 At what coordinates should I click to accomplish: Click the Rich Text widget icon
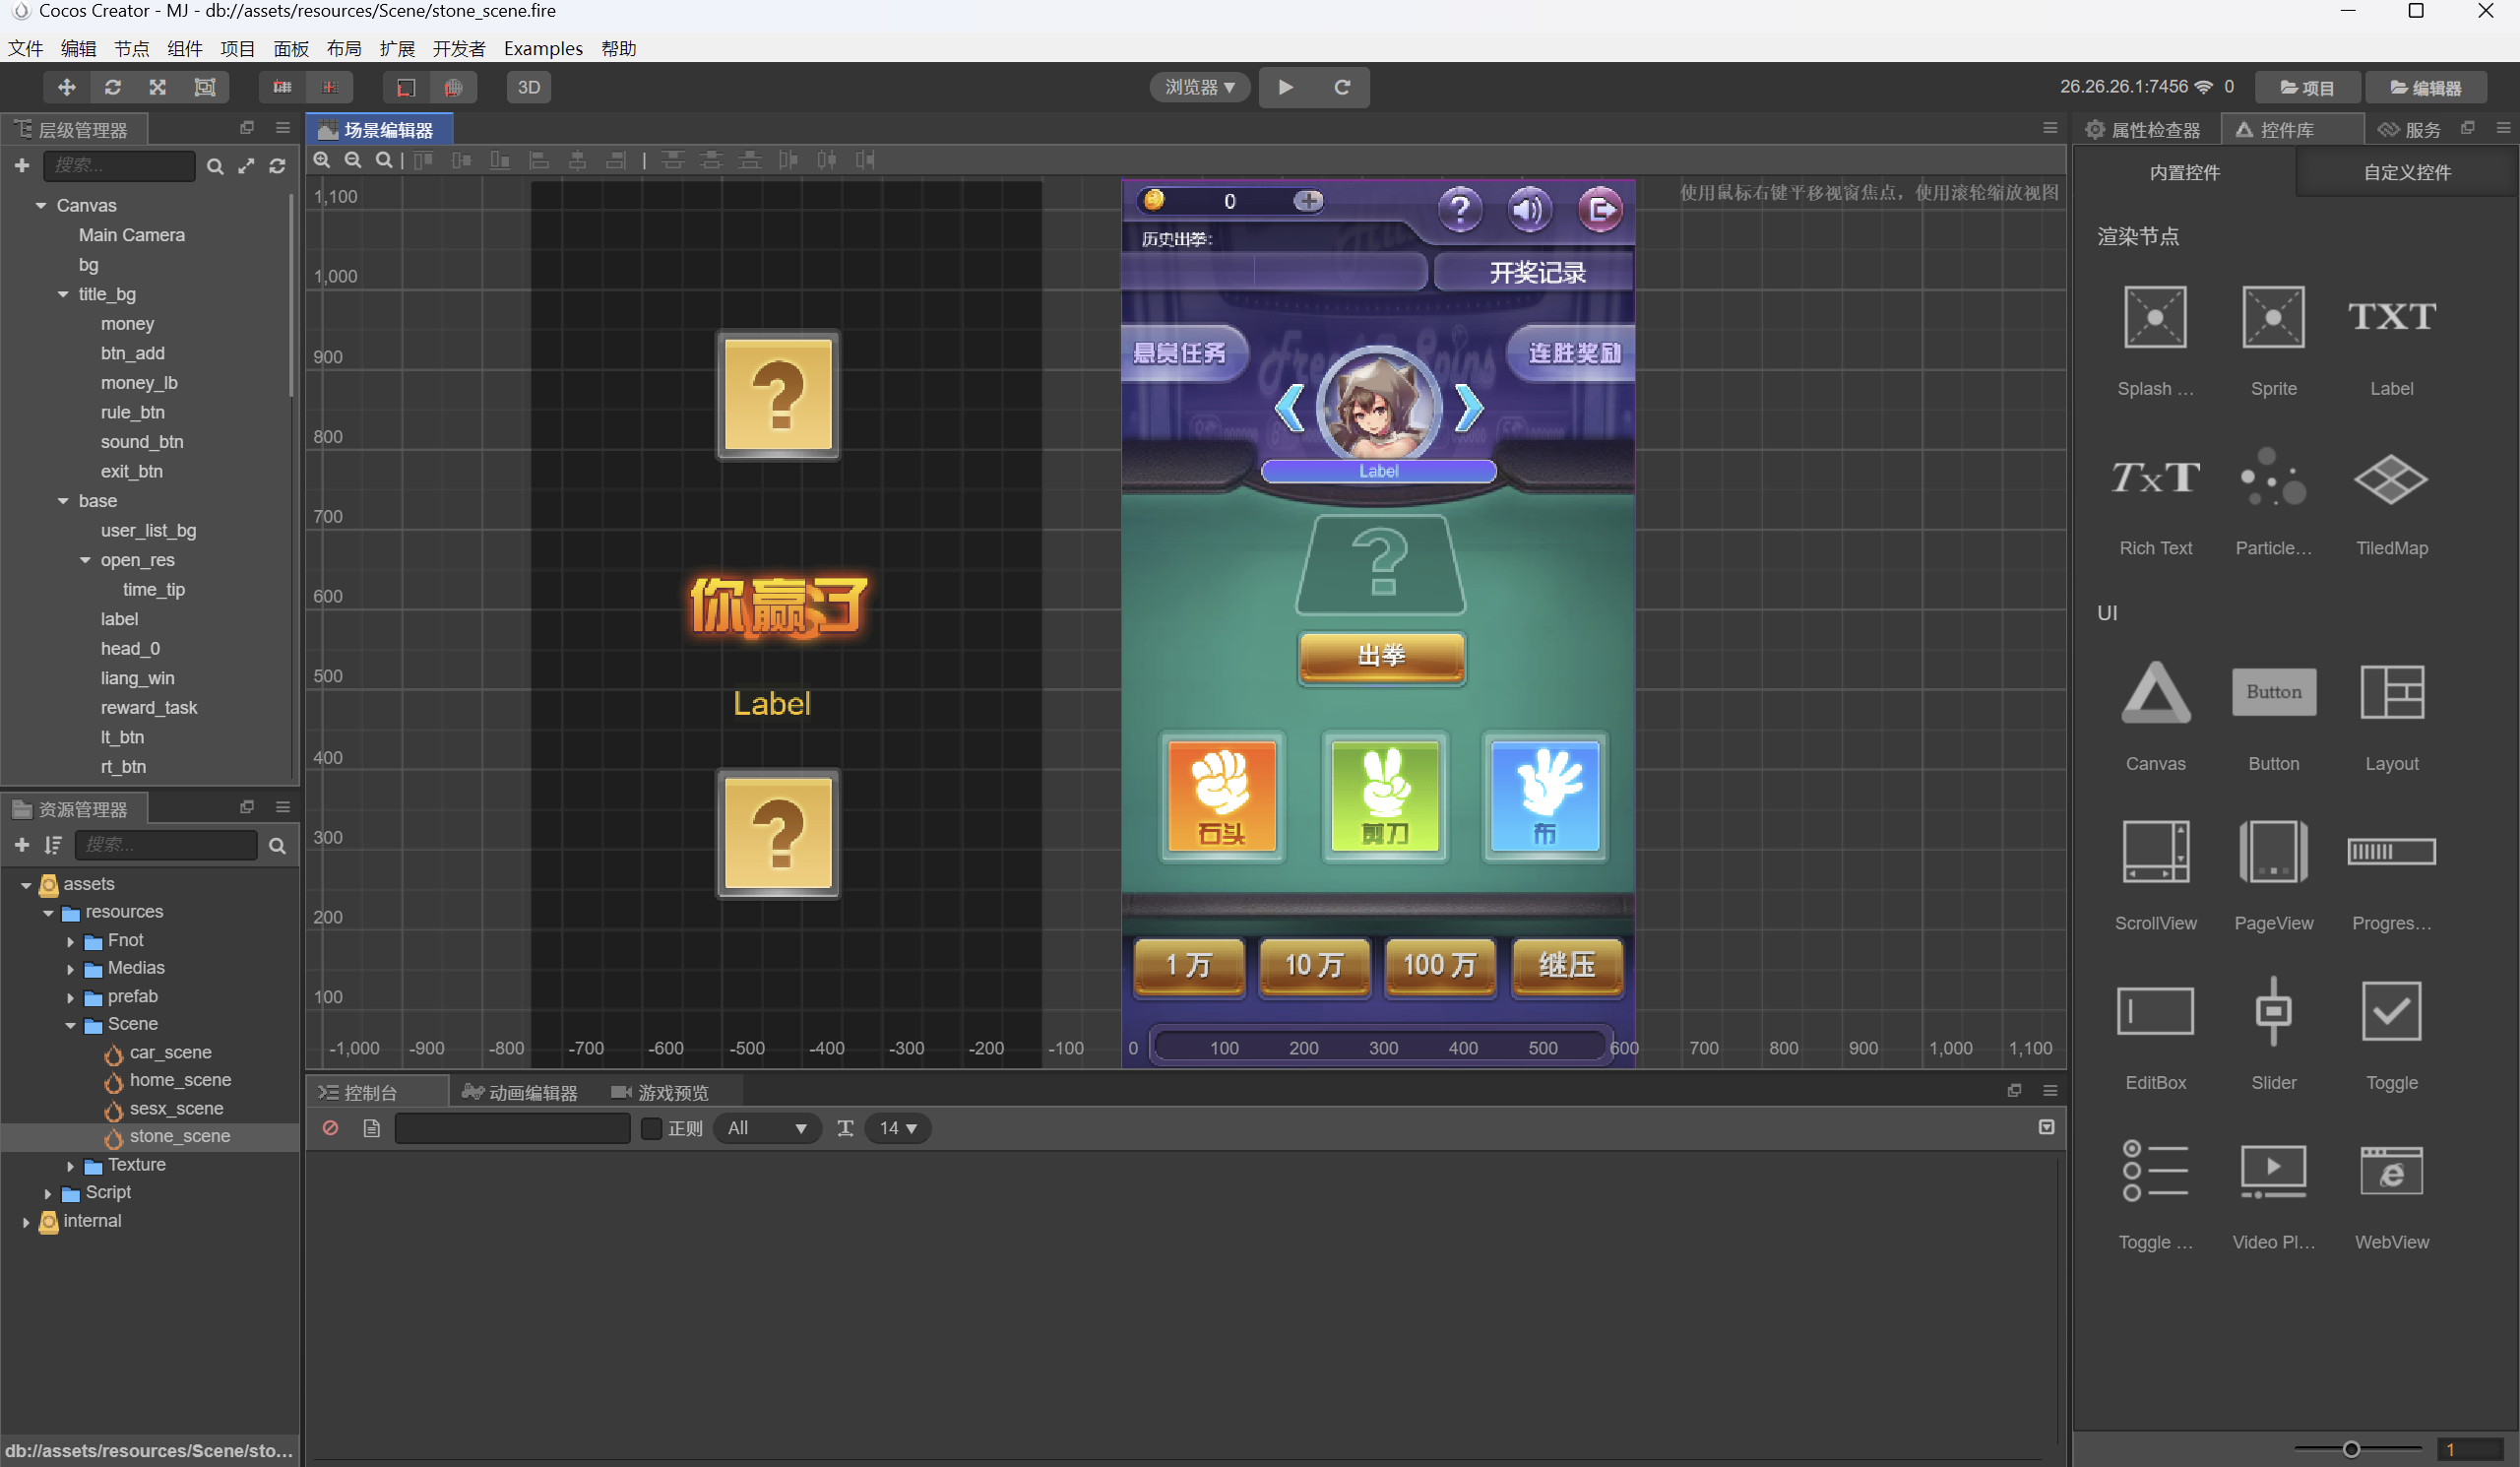(2154, 478)
